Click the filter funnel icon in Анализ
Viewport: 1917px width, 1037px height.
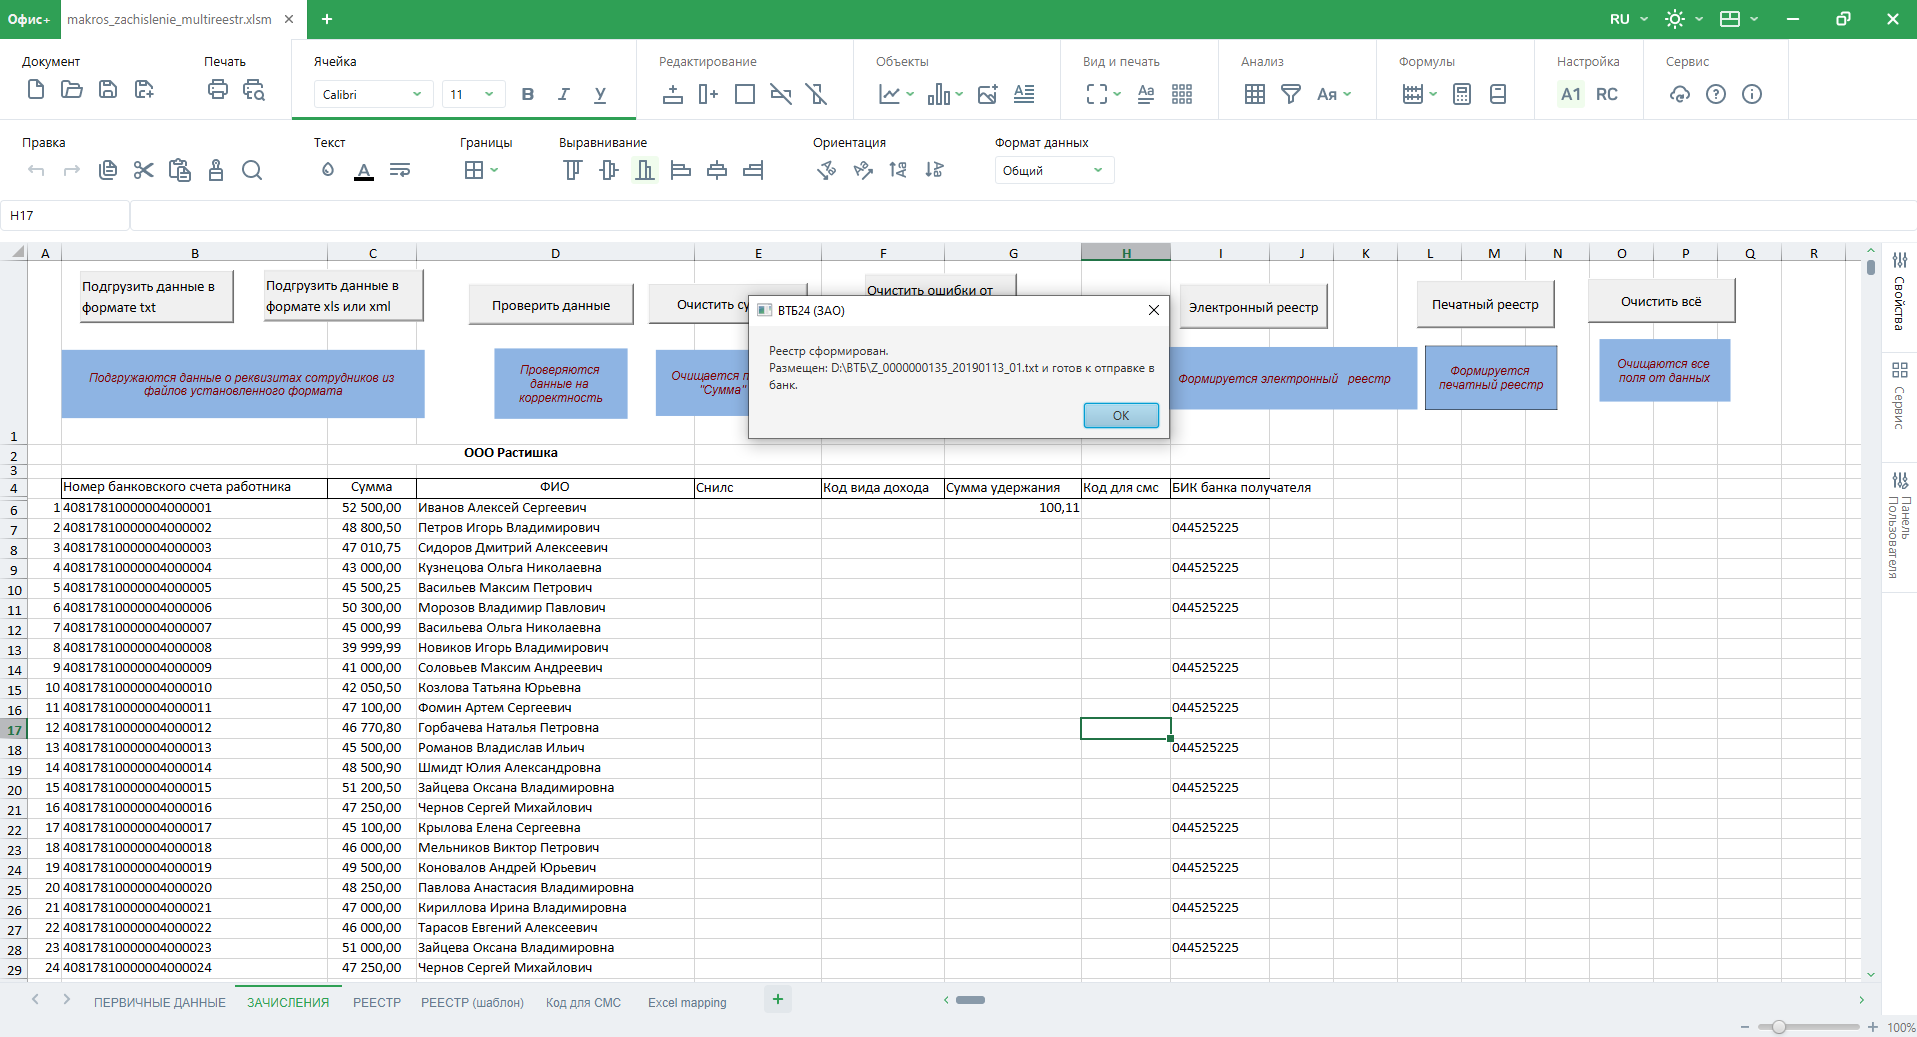click(1291, 94)
